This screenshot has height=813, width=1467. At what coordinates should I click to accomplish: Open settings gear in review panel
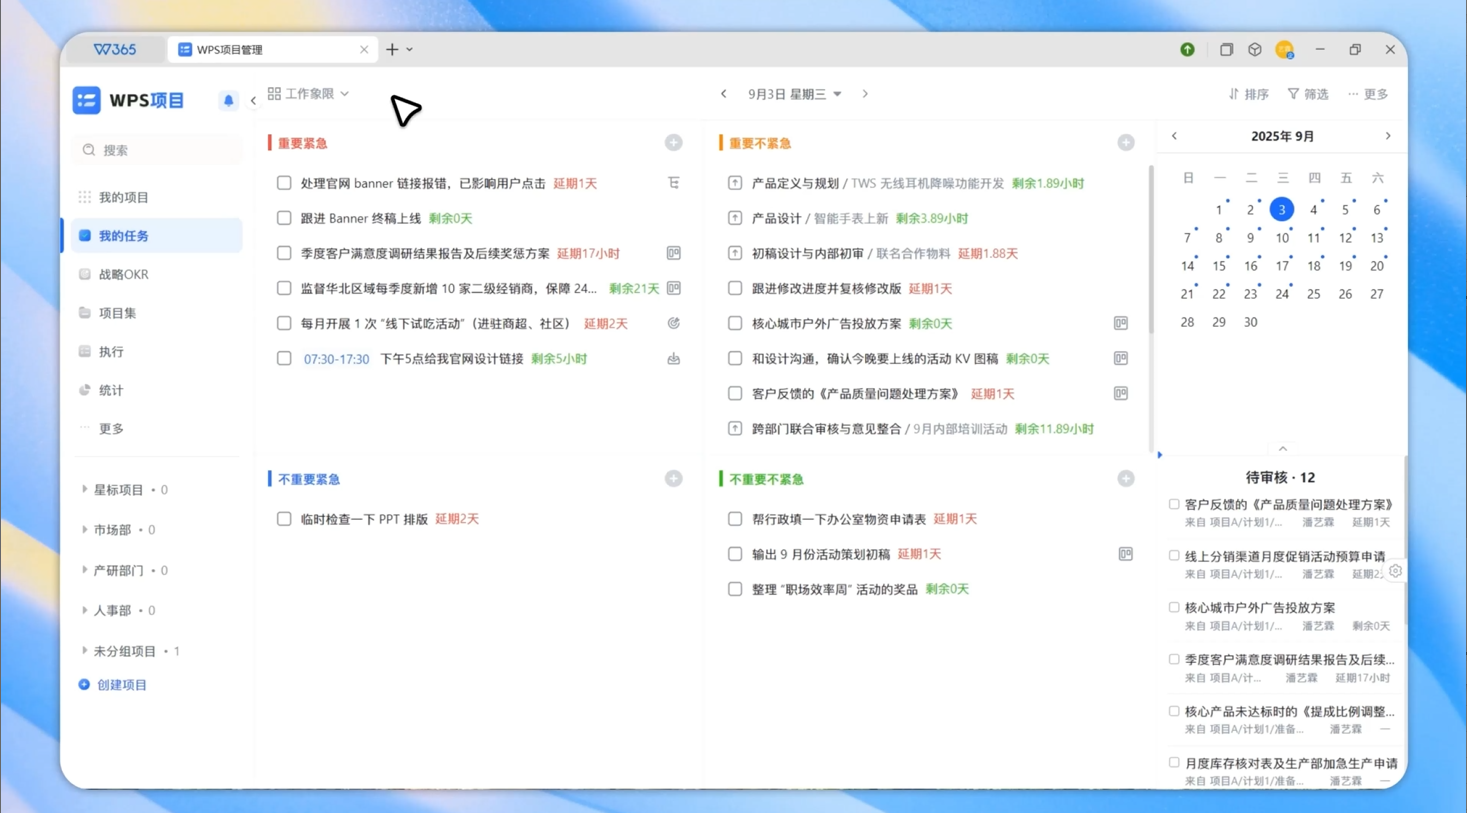click(x=1395, y=571)
